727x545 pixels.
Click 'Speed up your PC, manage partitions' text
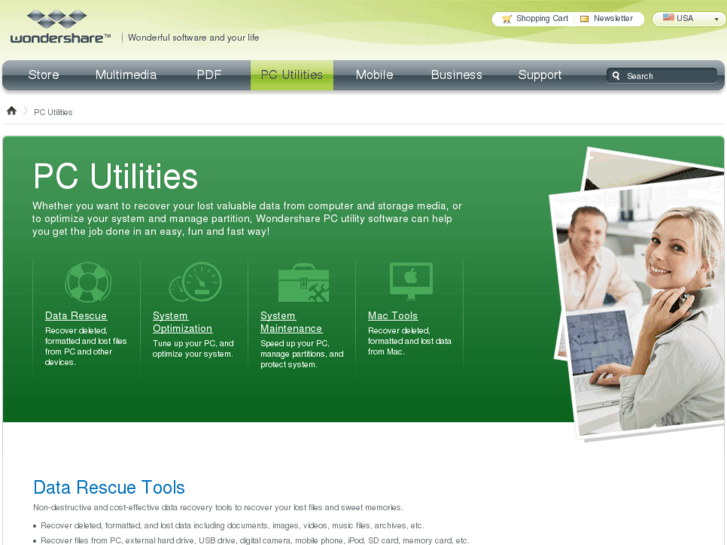pos(302,354)
